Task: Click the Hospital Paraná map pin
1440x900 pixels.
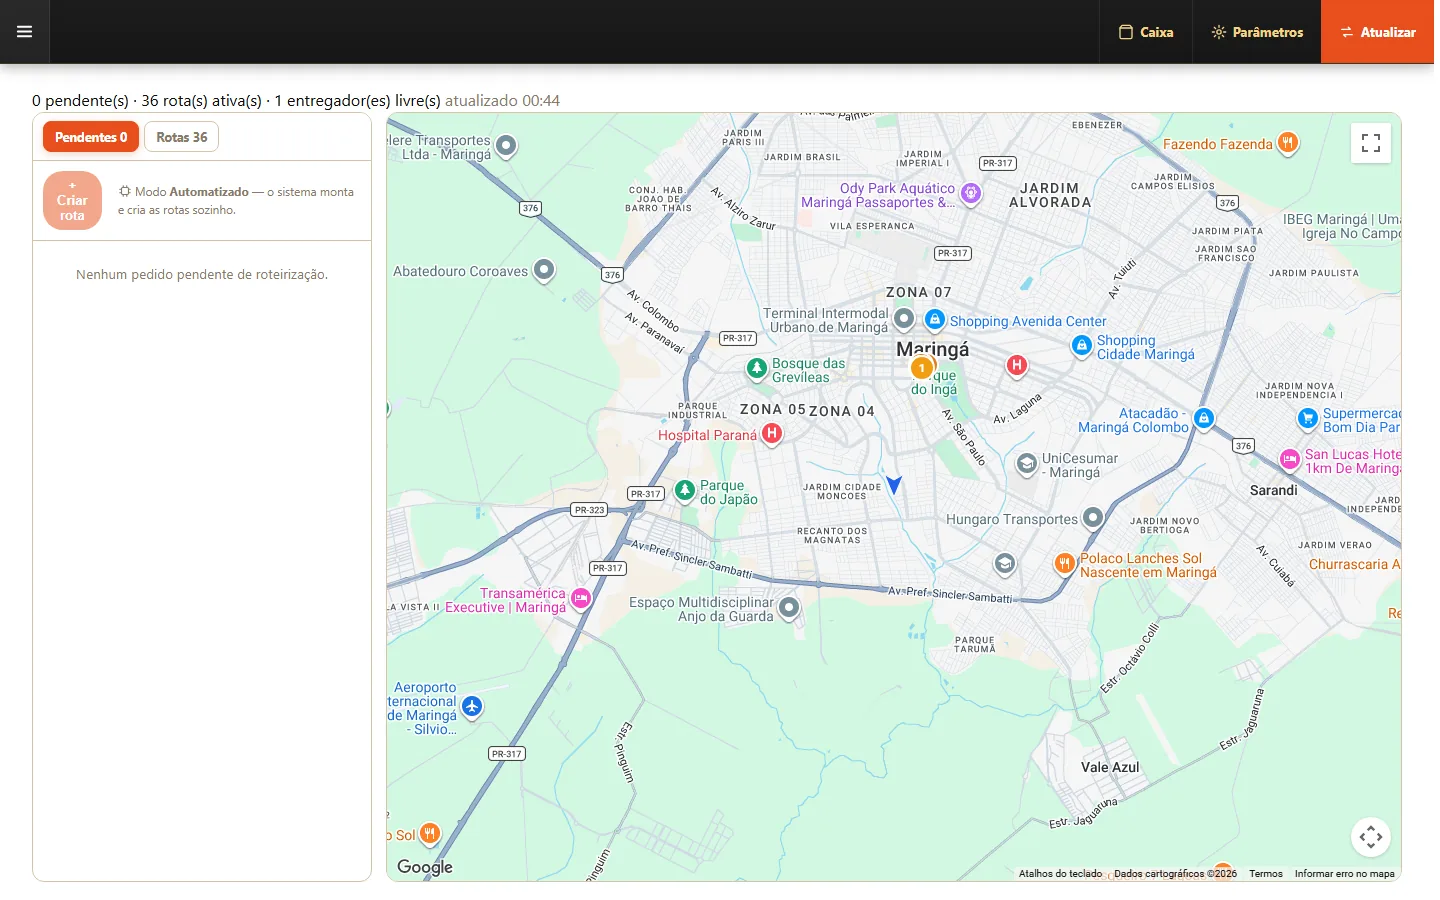Action: (x=772, y=434)
